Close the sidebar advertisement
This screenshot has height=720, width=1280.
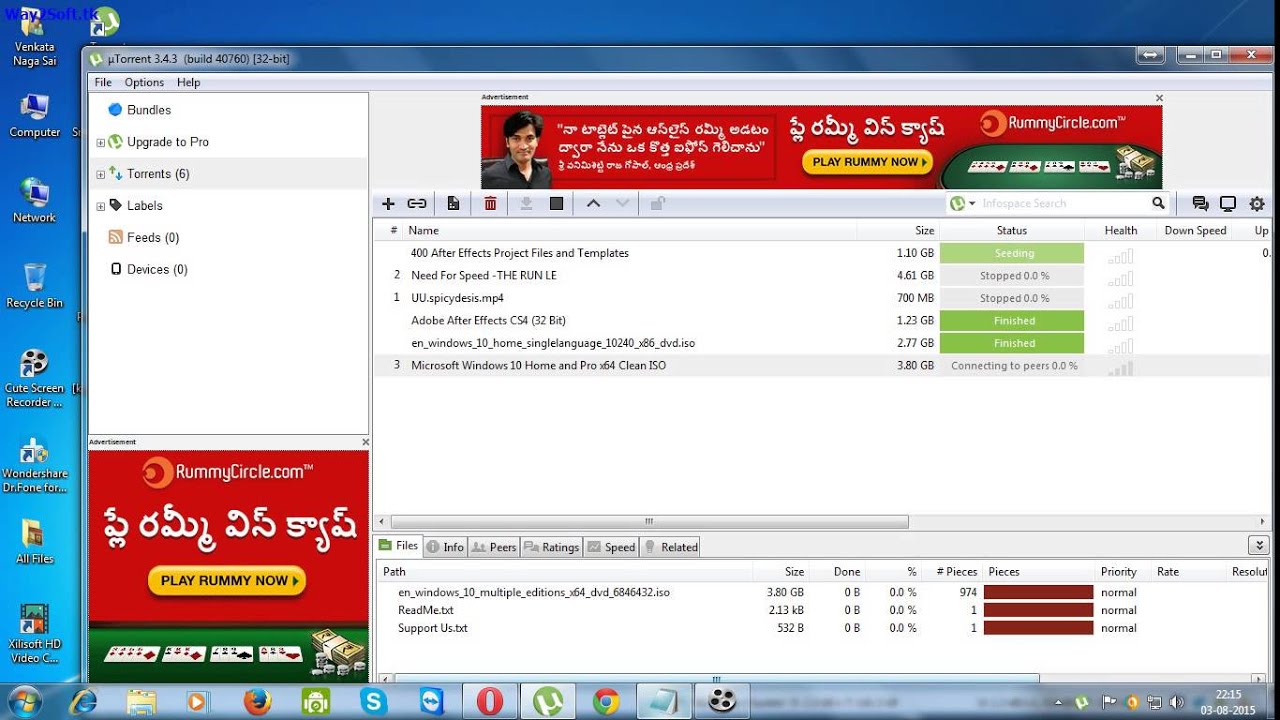pyautogui.click(x=365, y=442)
